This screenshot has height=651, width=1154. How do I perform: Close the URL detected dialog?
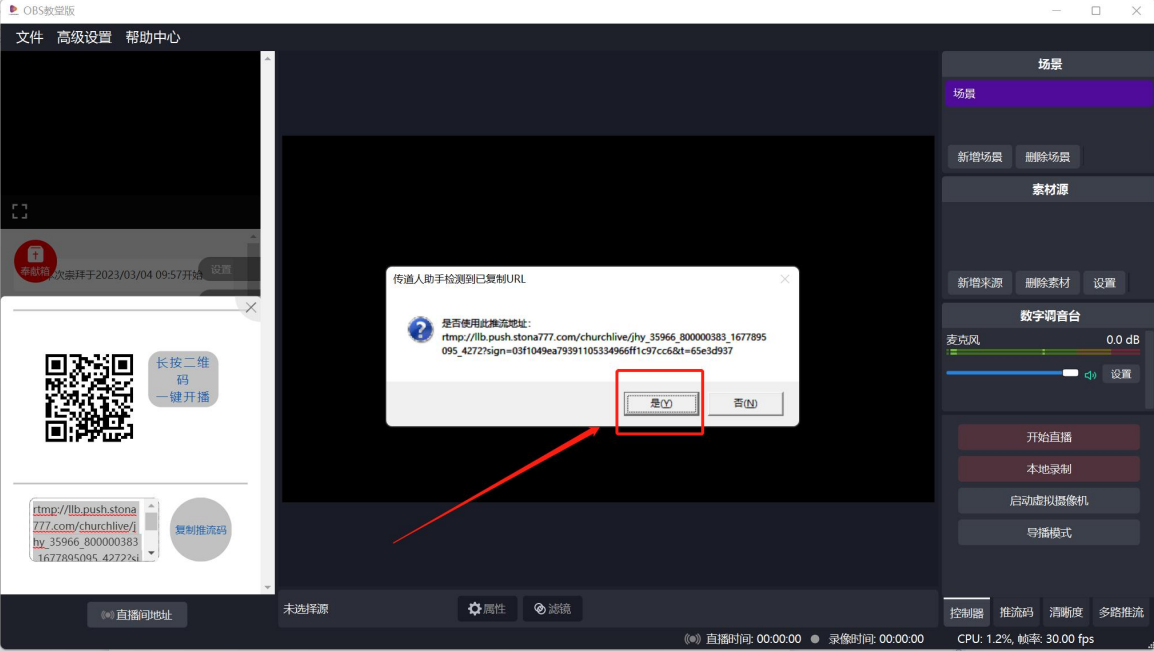click(x=784, y=279)
